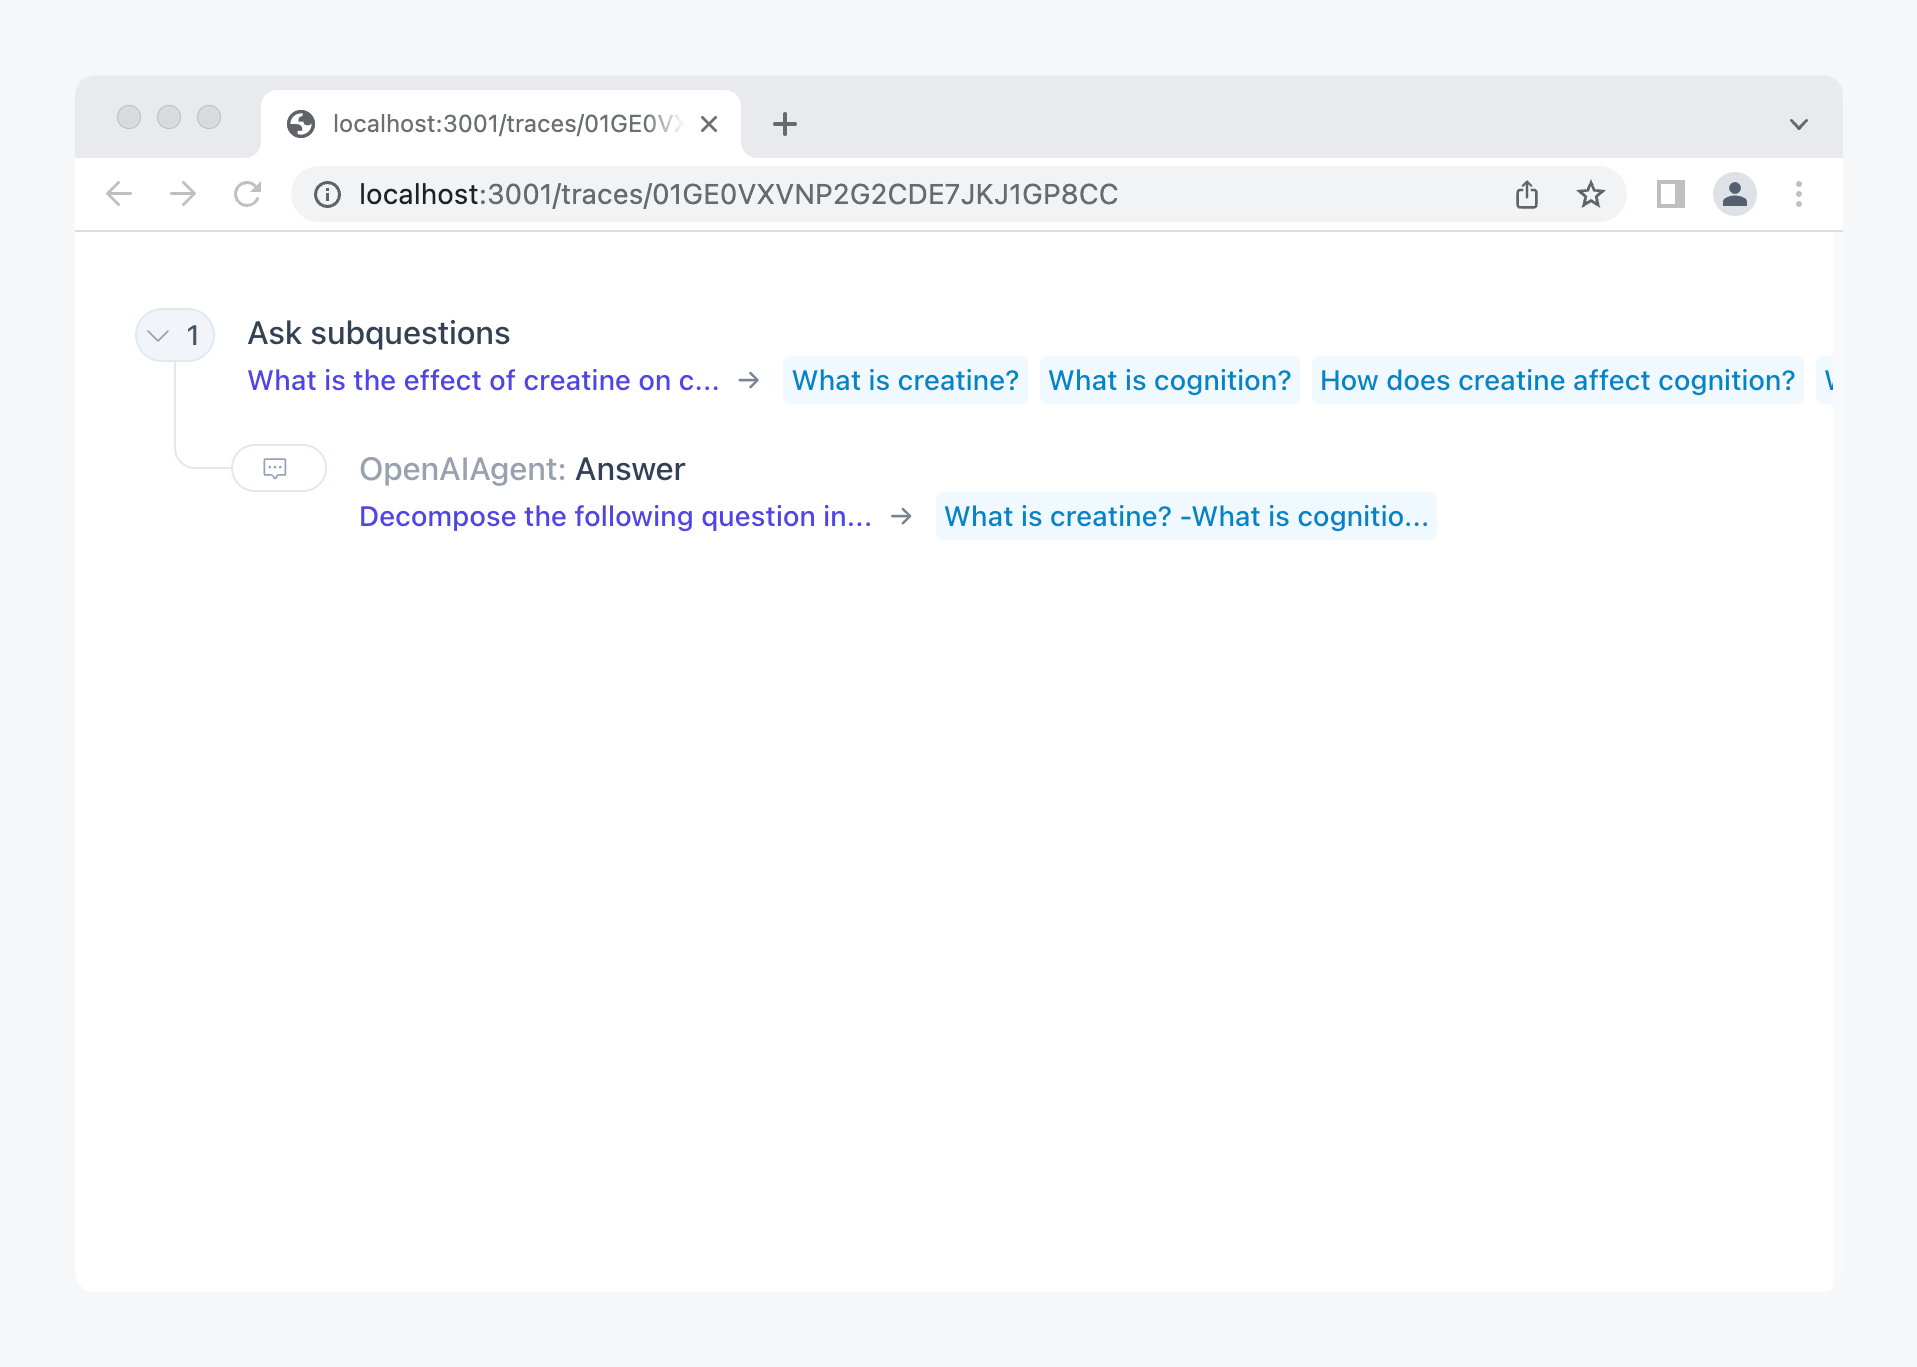Image resolution: width=1917 pixels, height=1367 pixels.
Task: Open the user profile icon
Action: [x=1734, y=194]
